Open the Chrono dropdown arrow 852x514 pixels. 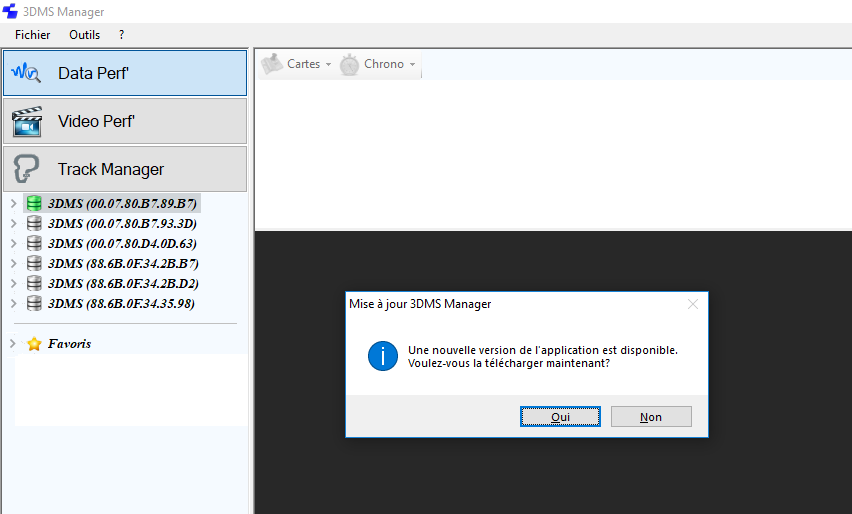click(412, 65)
